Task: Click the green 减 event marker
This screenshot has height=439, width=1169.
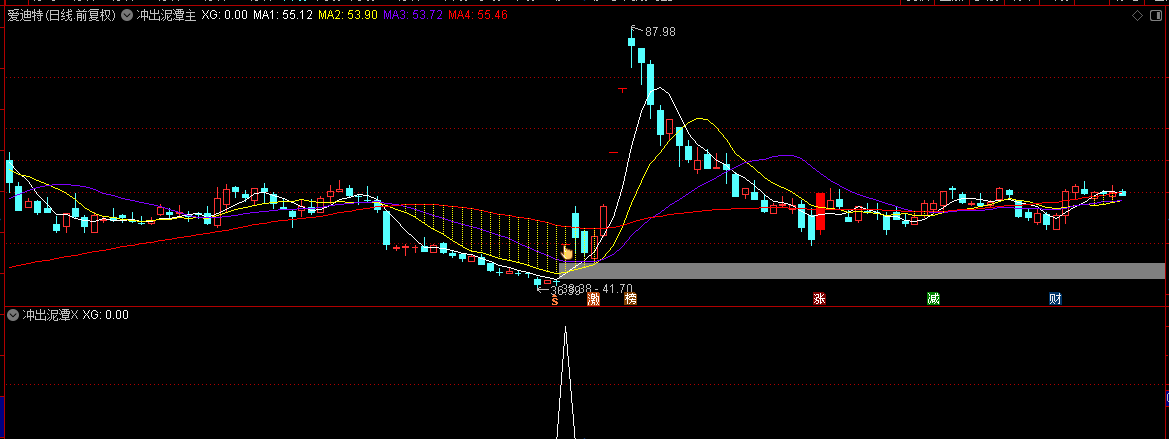Action: point(933,300)
